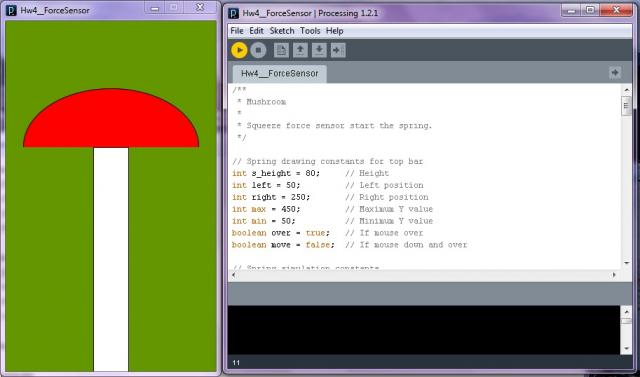
Task: Click the console's scroll down arrow
Action: [x=627, y=349]
